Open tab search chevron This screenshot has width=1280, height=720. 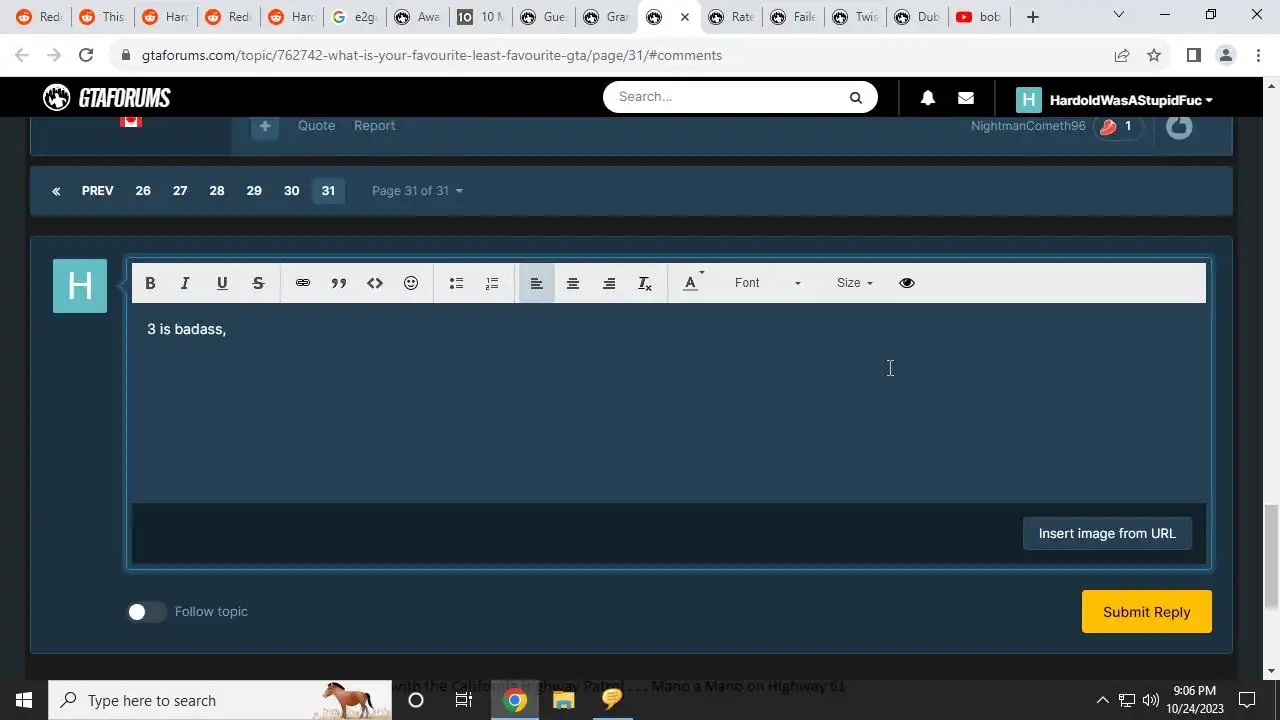pyautogui.click(x=1119, y=15)
